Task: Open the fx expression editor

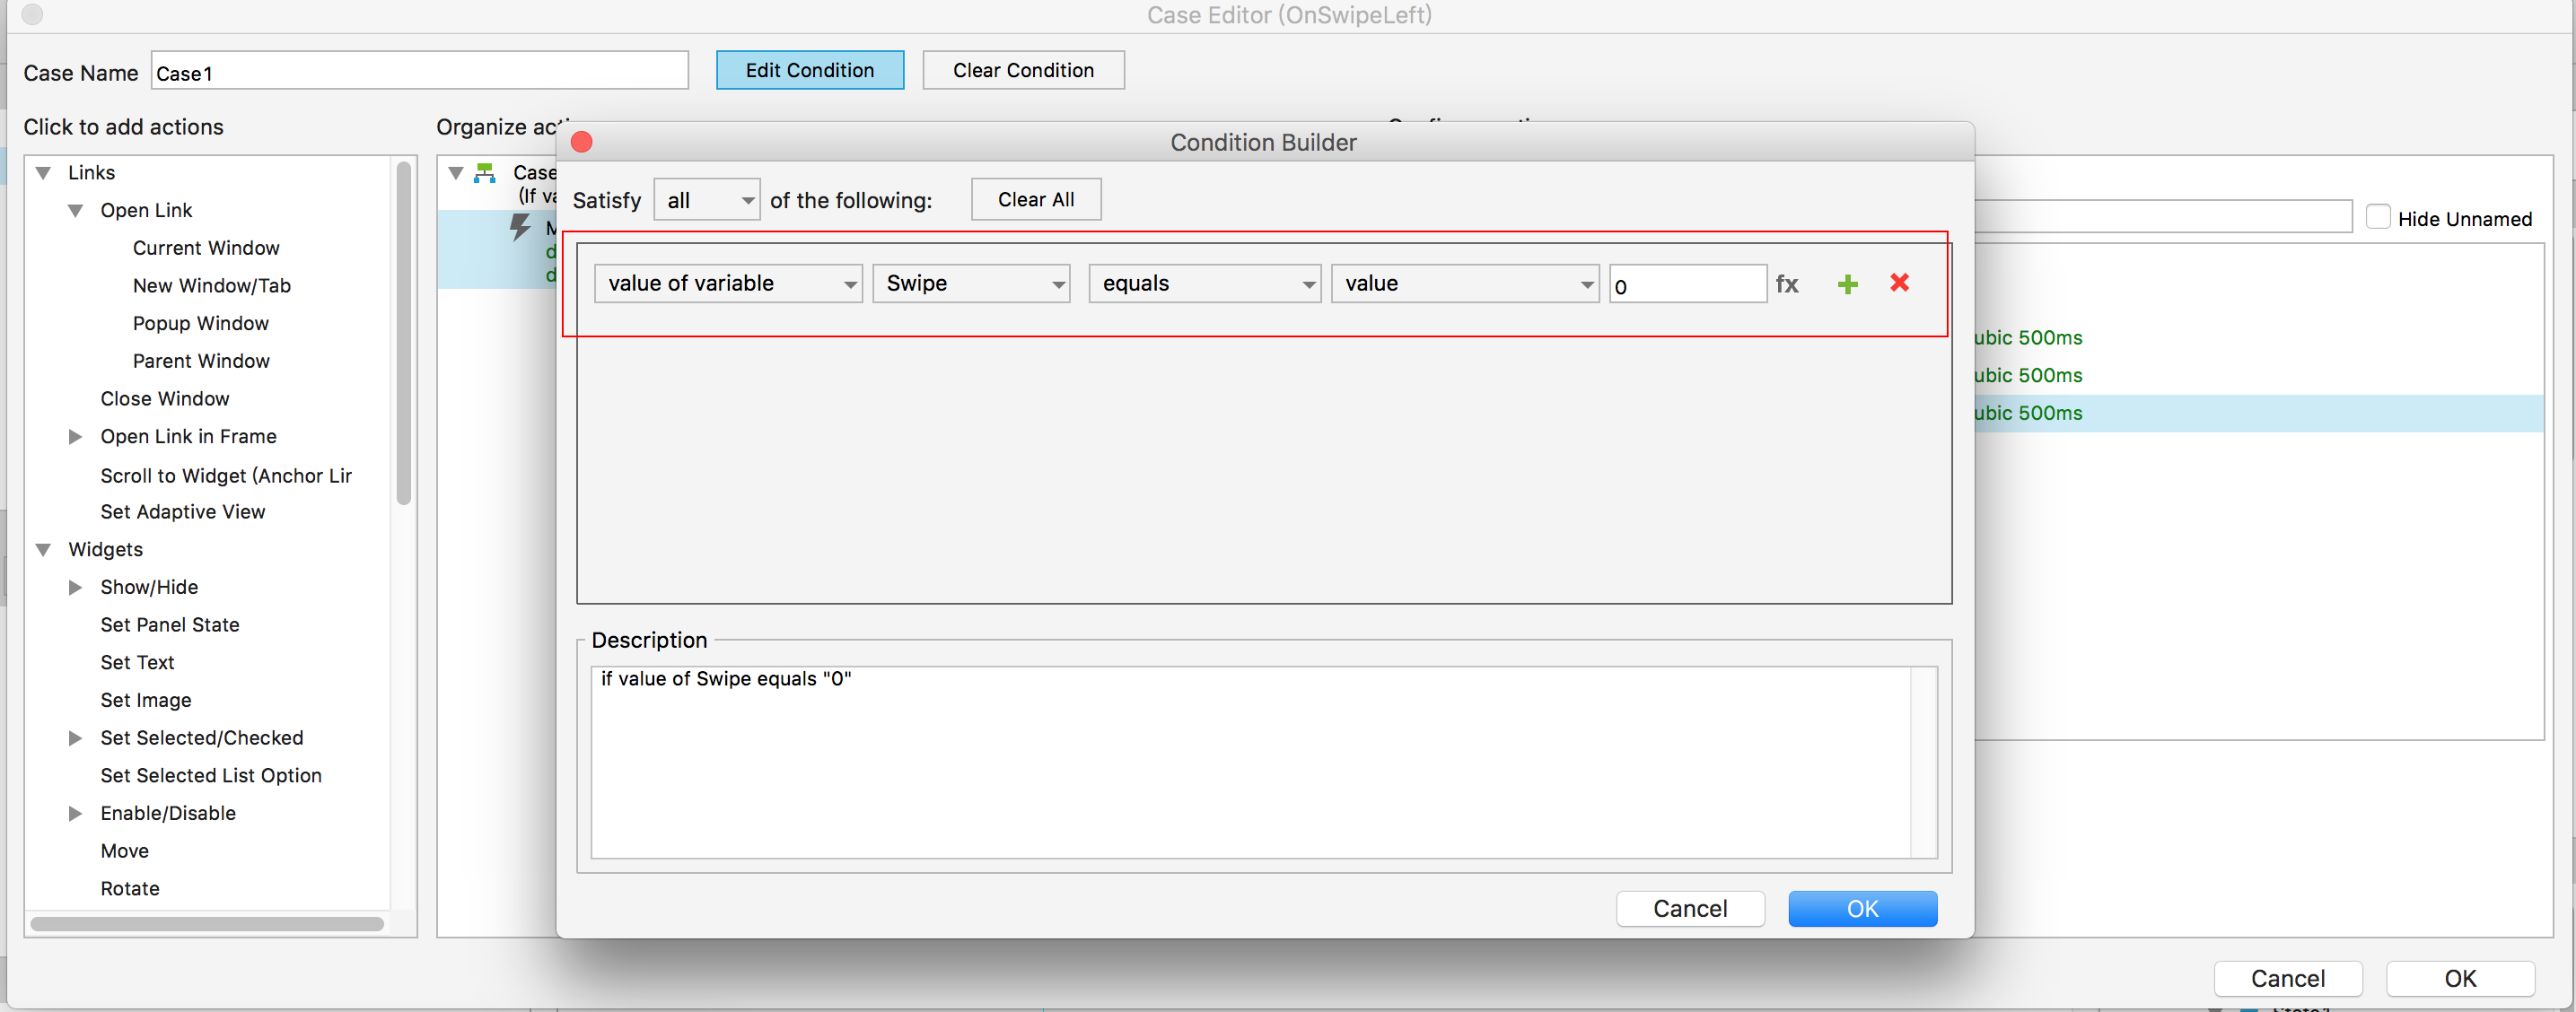Action: 1786,285
